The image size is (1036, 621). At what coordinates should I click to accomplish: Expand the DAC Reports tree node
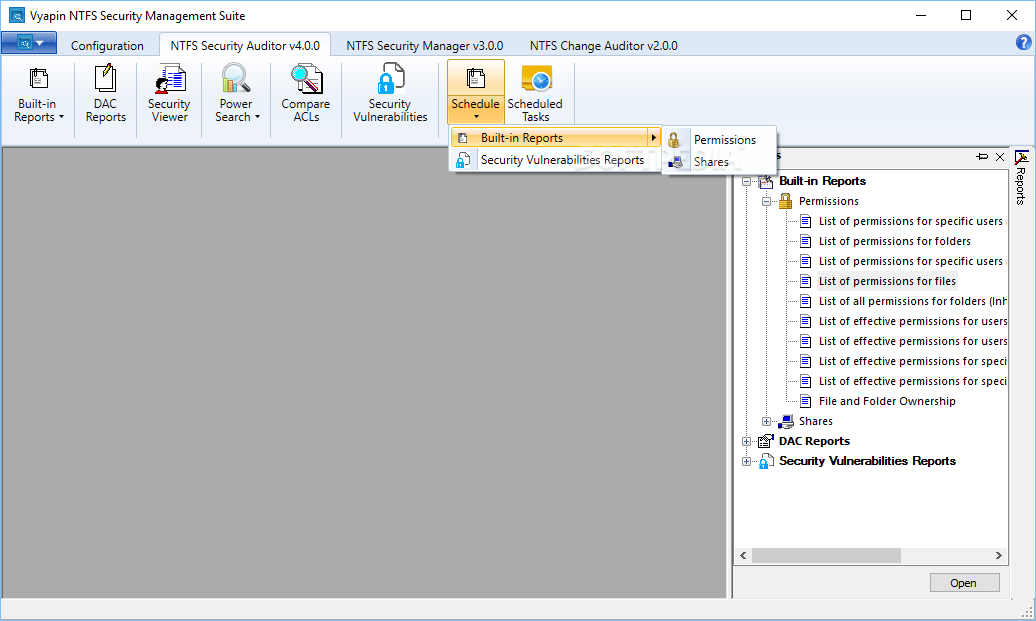pos(746,441)
